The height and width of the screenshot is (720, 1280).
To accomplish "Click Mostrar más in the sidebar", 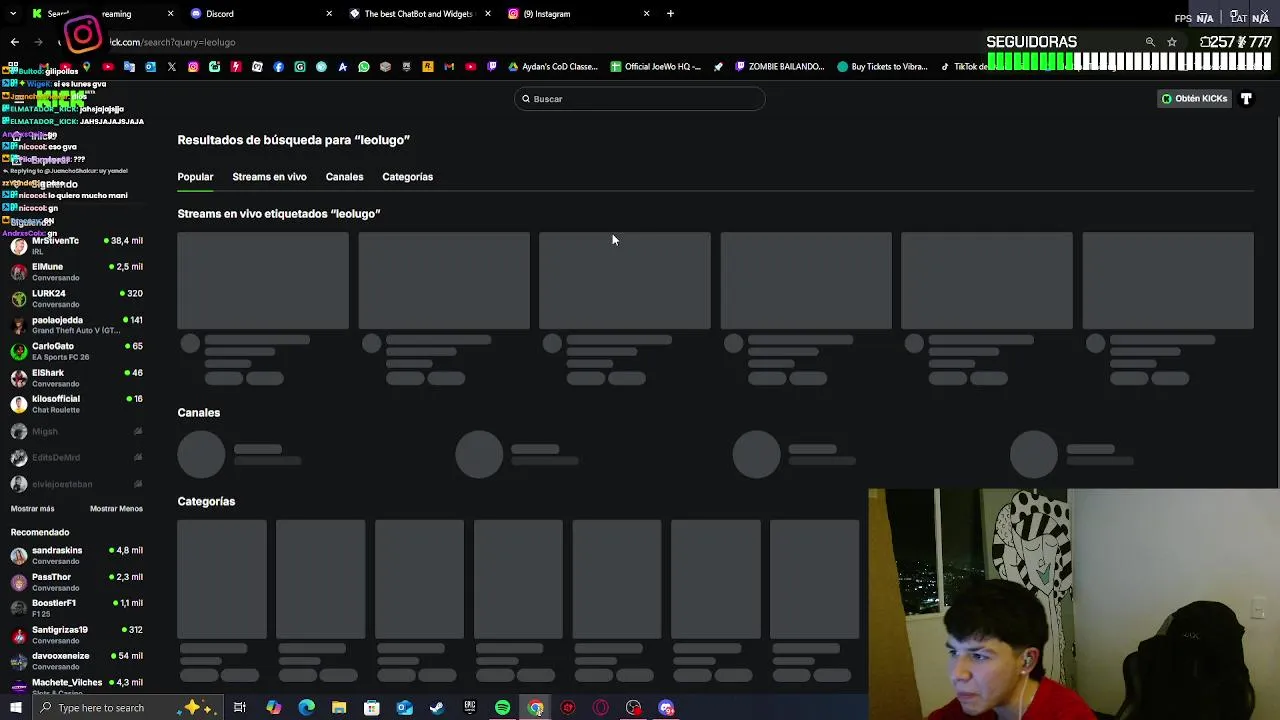I will click(x=32, y=509).
